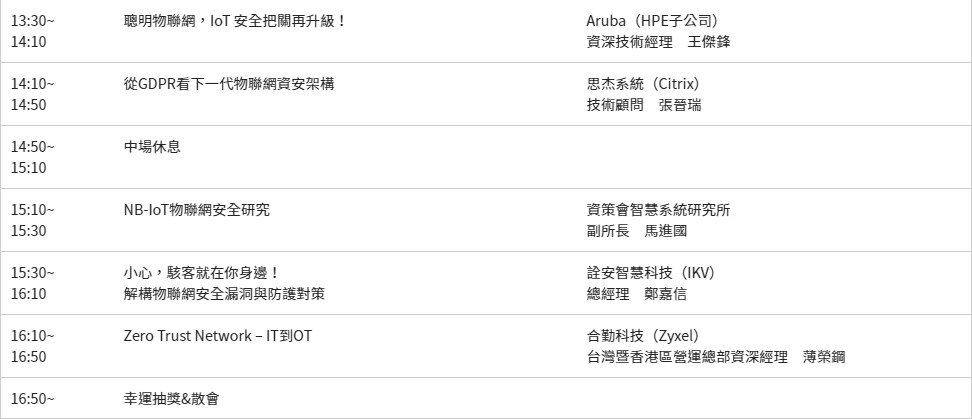This screenshot has height=419, width=972.
Task: Select the 合勤科技 (Zyxel) company name
Action: [x=642, y=336]
